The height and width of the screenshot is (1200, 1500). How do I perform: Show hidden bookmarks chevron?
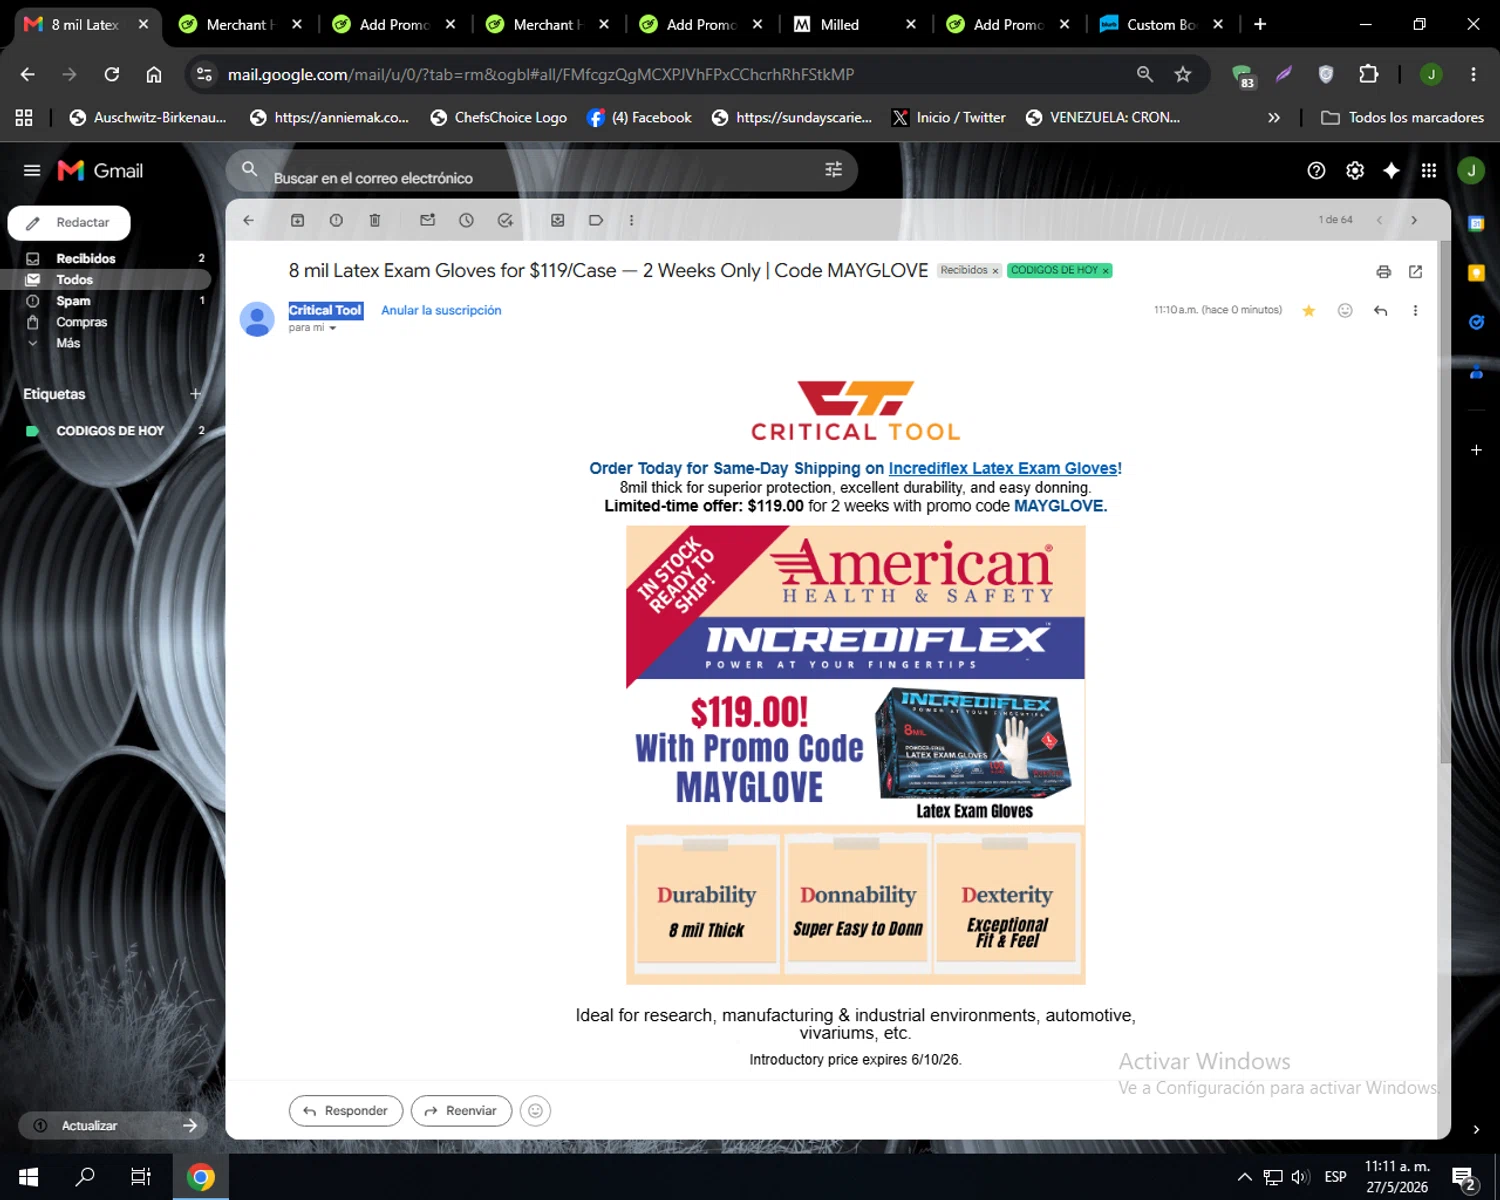coord(1274,118)
